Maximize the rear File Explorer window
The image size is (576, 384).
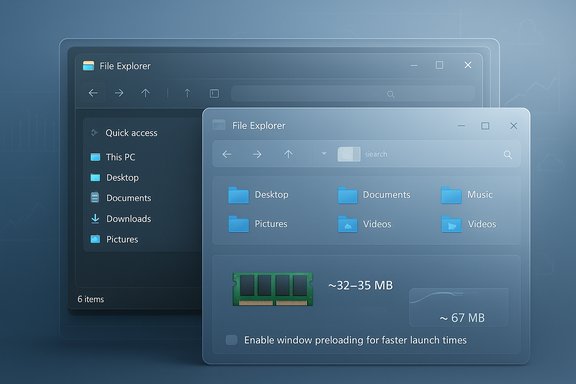[x=439, y=65]
